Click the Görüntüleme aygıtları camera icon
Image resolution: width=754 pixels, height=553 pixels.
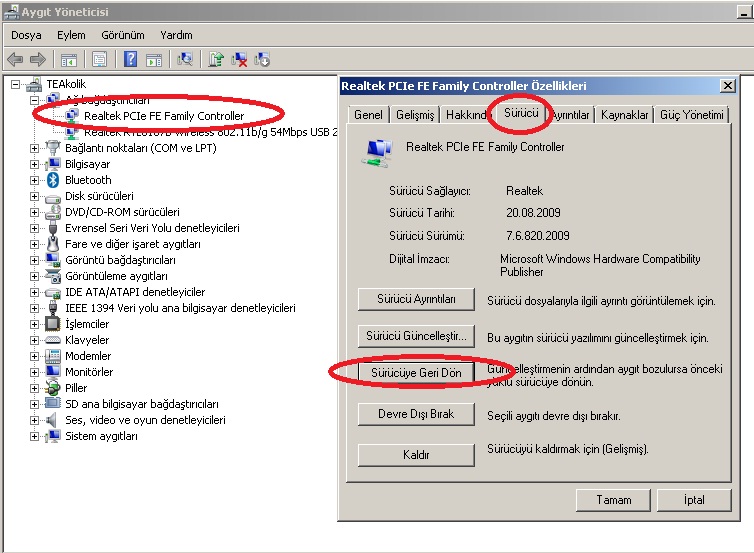(53, 276)
